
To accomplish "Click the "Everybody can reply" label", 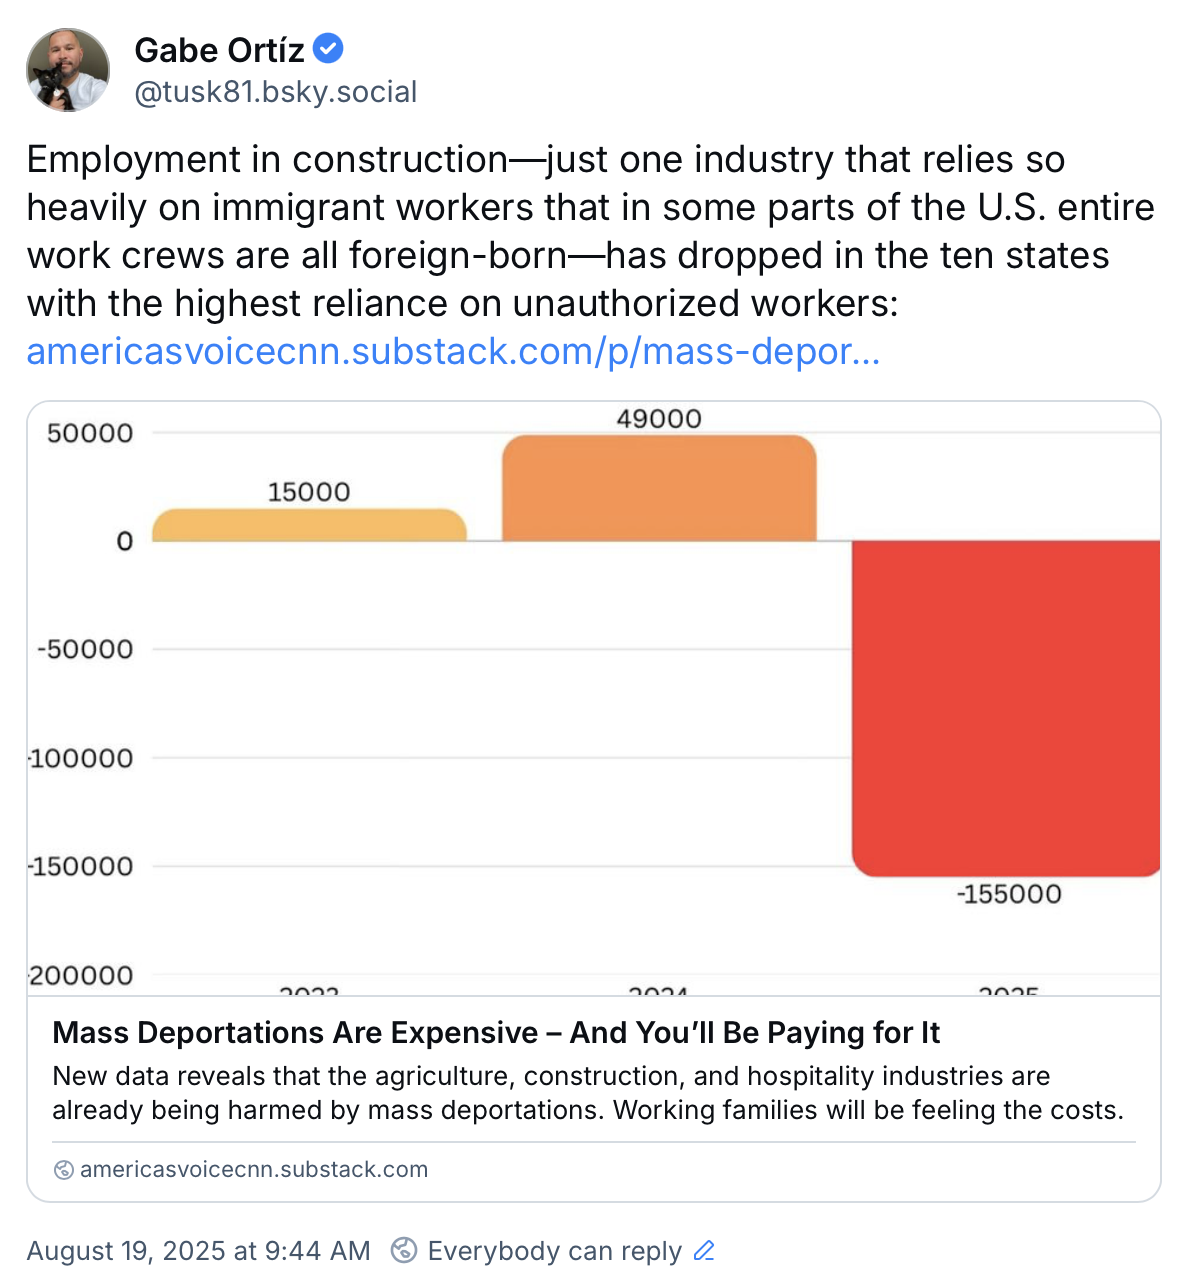I will pos(554,1251).
